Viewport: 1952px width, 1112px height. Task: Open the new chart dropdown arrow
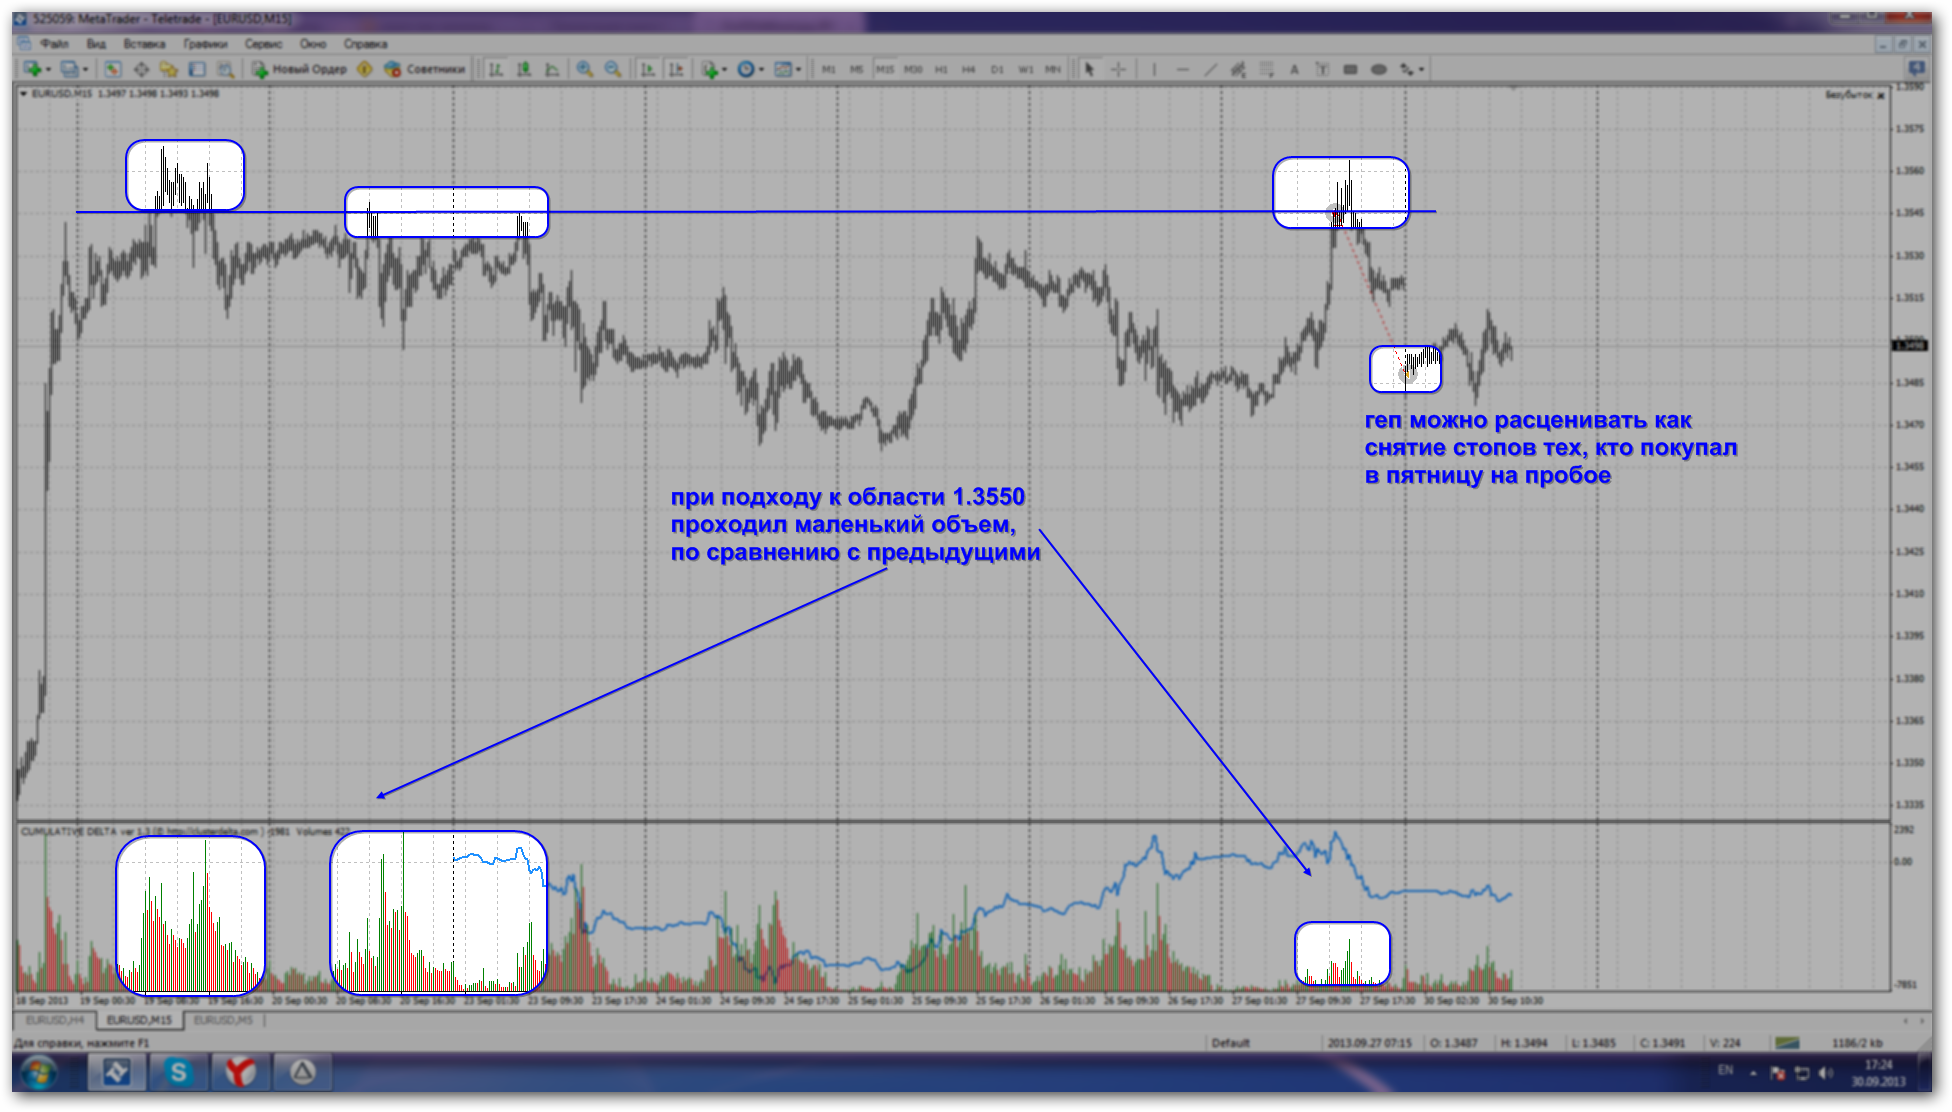[48, 69]
